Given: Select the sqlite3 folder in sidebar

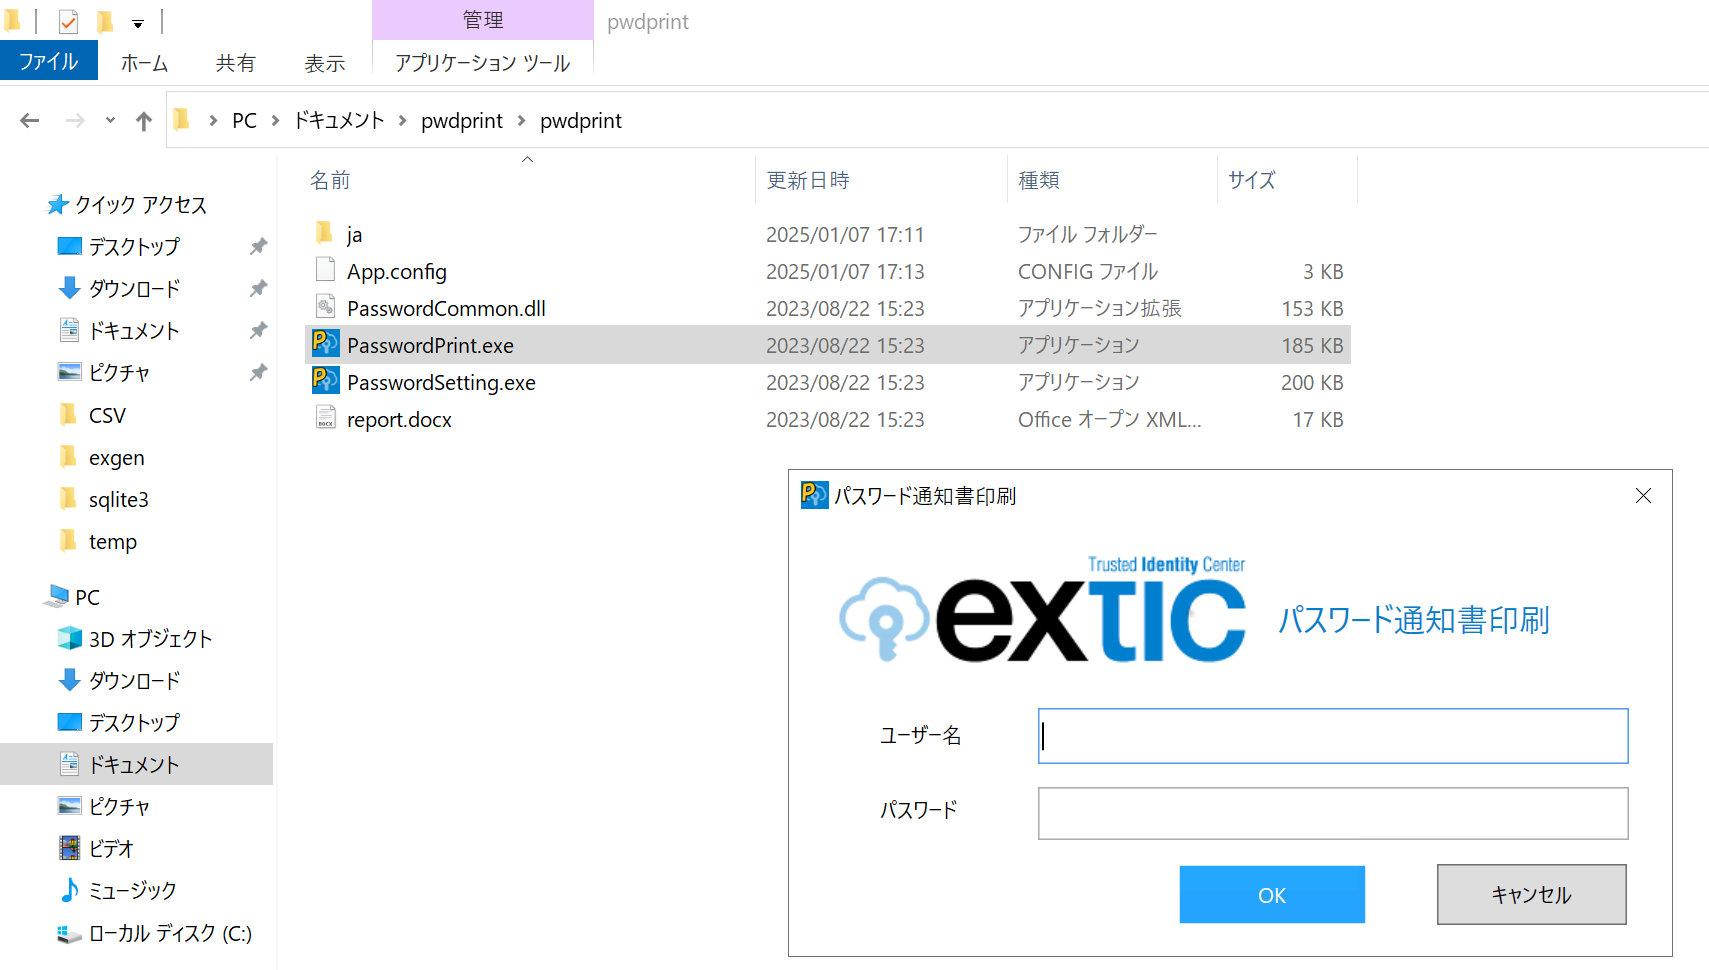Looking at the screenshot, I should (x=119, y=500).
